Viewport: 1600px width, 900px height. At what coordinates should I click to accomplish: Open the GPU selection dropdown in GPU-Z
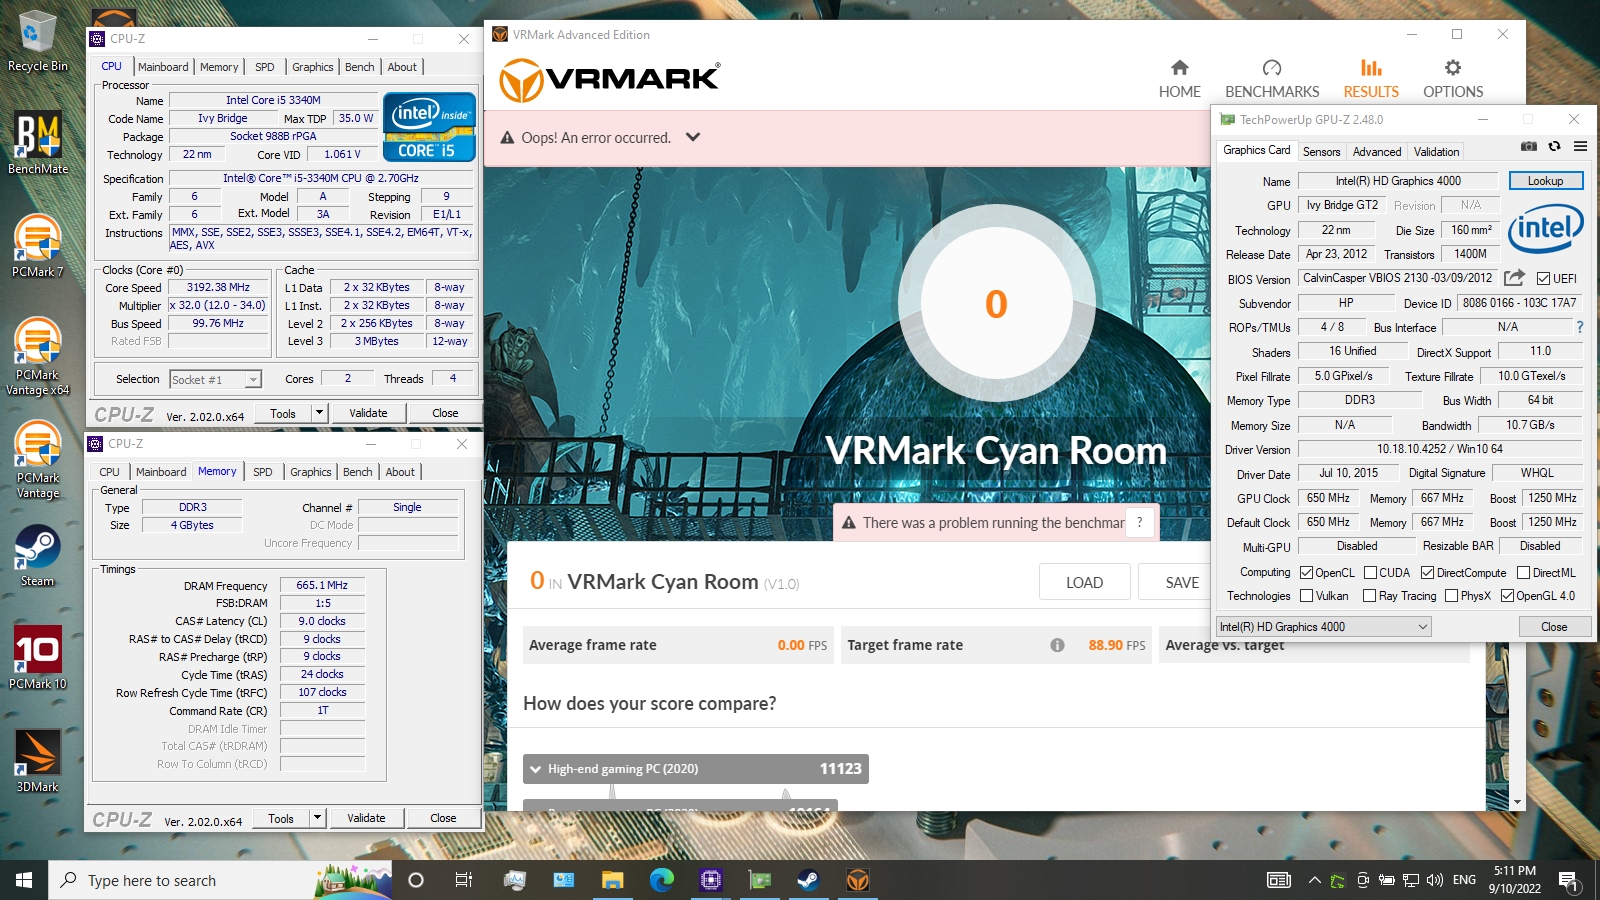[1324, 627]
